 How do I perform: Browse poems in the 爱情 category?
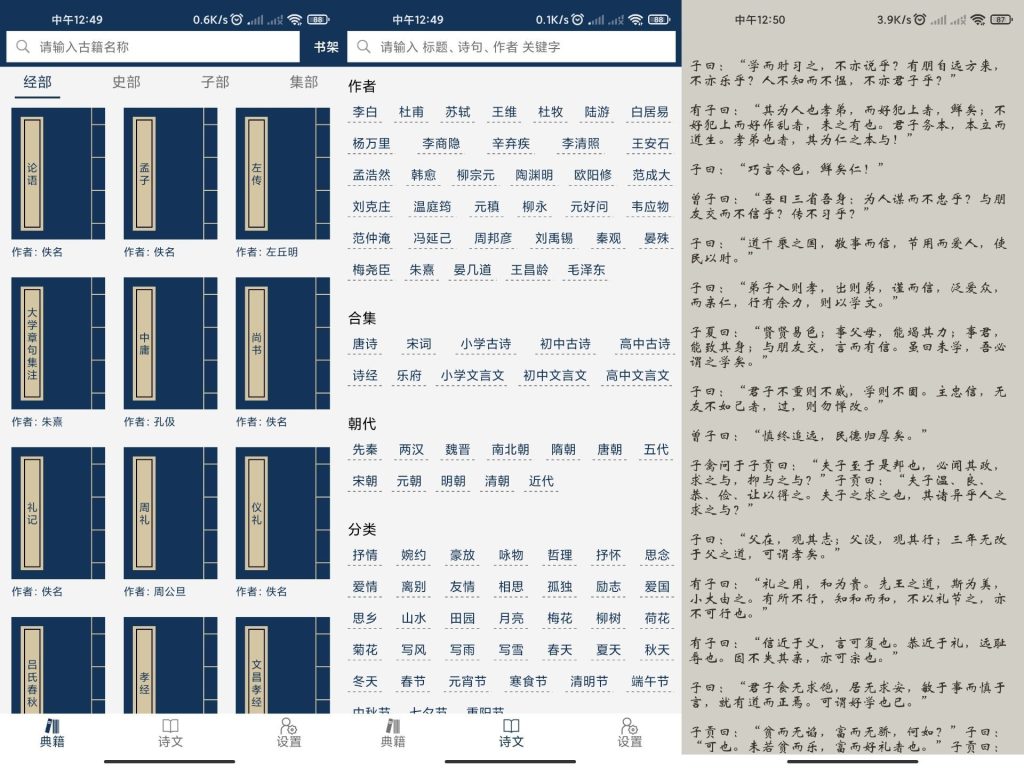click(368, 587)
